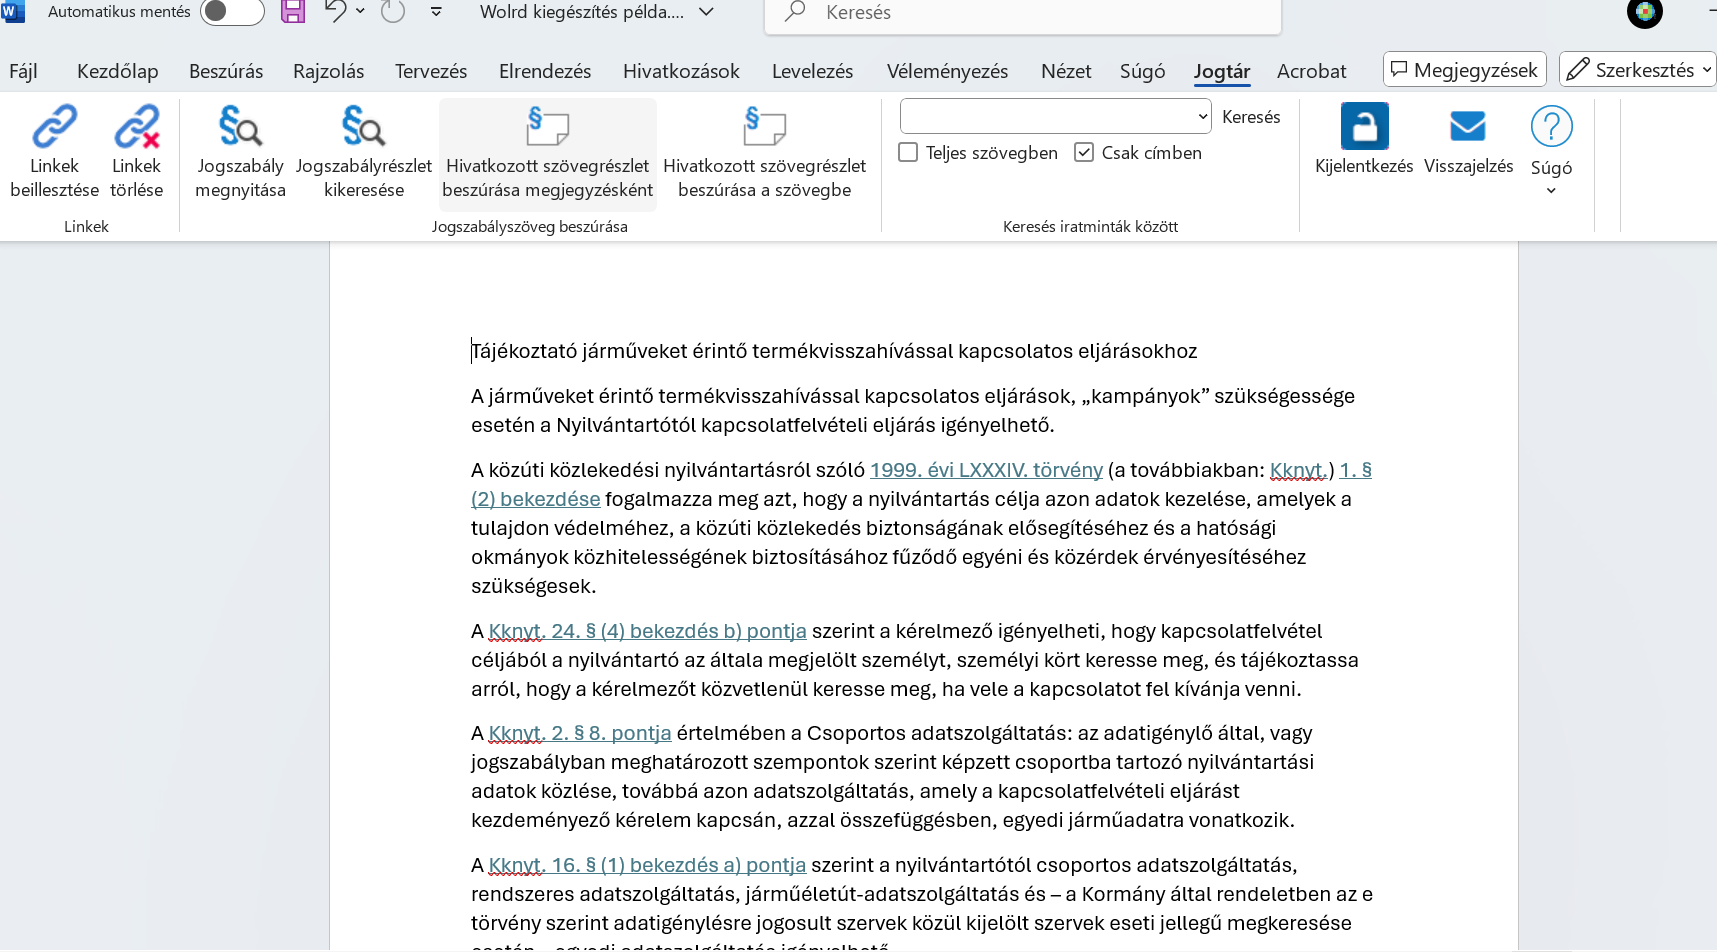
Task: Insert Hivatkozott szövegrészlet as comment
Action: (x=547, y=127)
